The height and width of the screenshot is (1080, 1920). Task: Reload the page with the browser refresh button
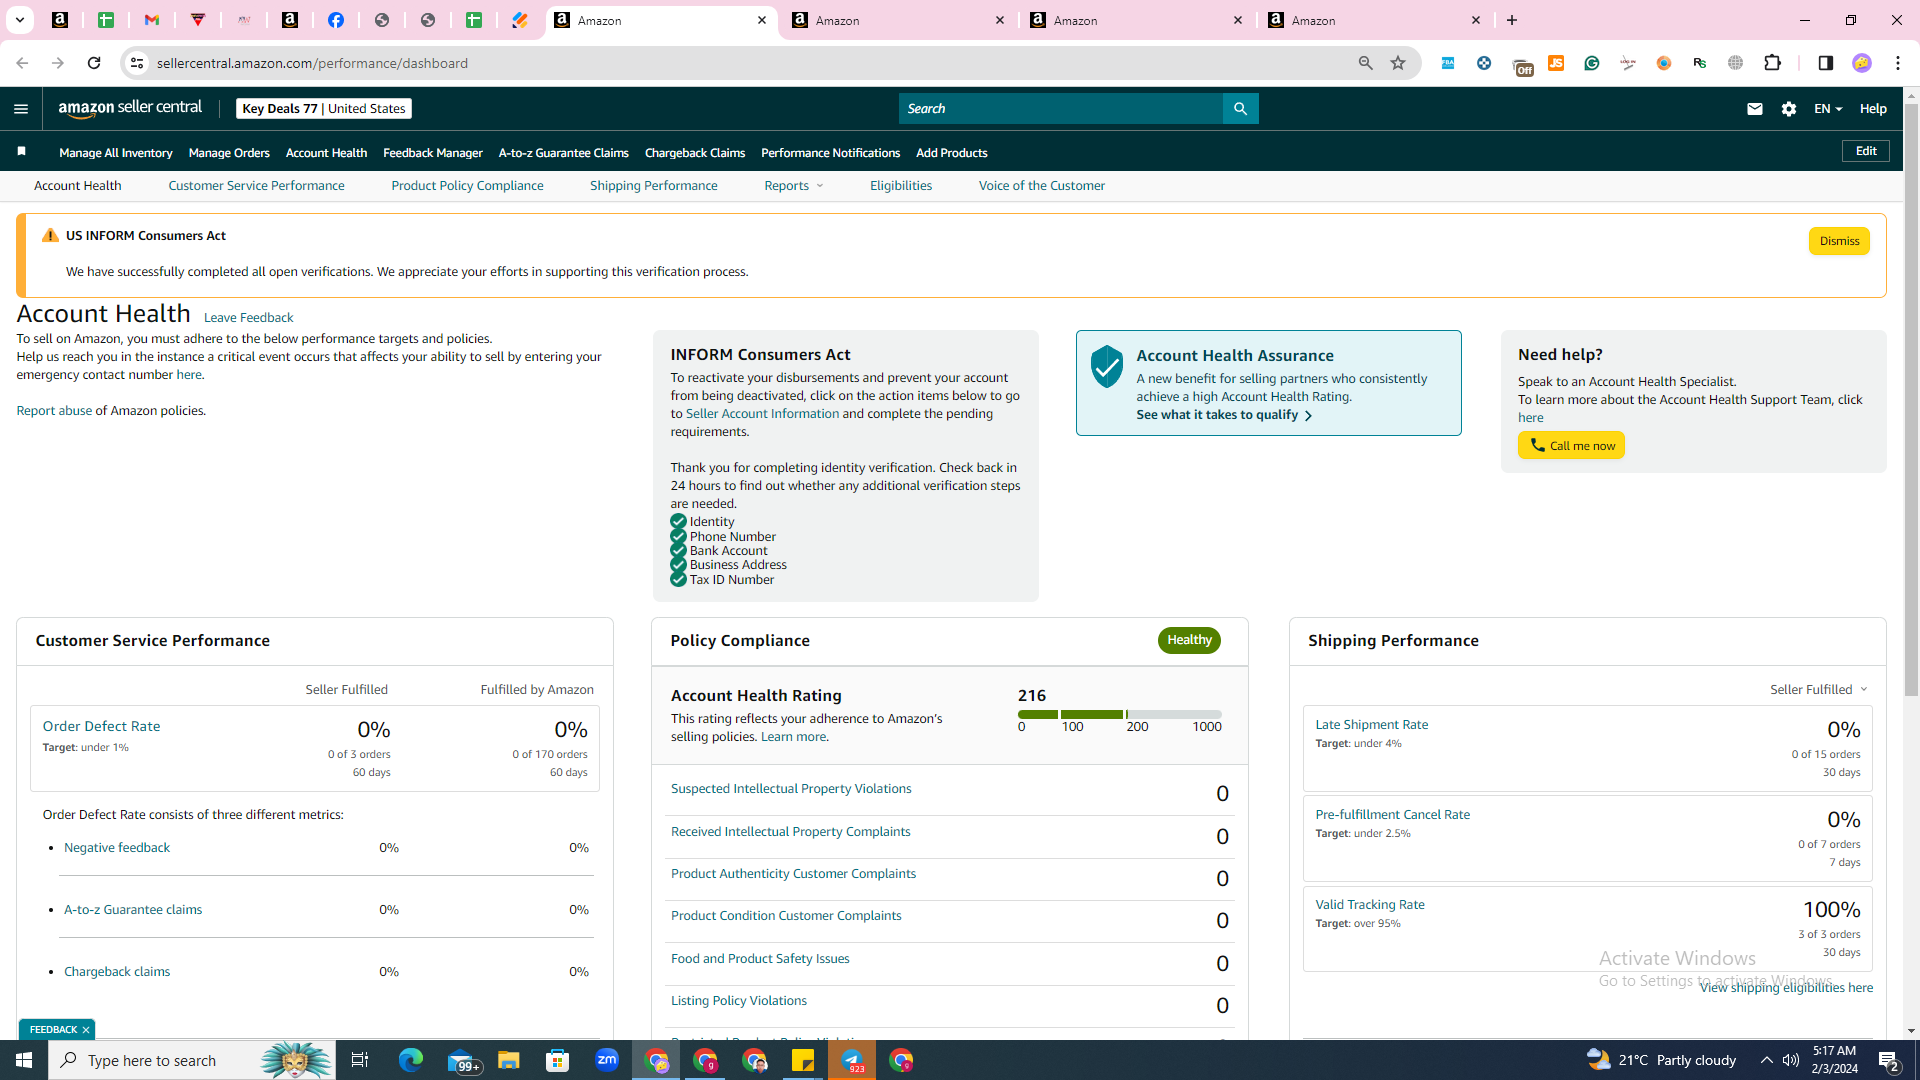pyautogui.click(x=94, y=63)
